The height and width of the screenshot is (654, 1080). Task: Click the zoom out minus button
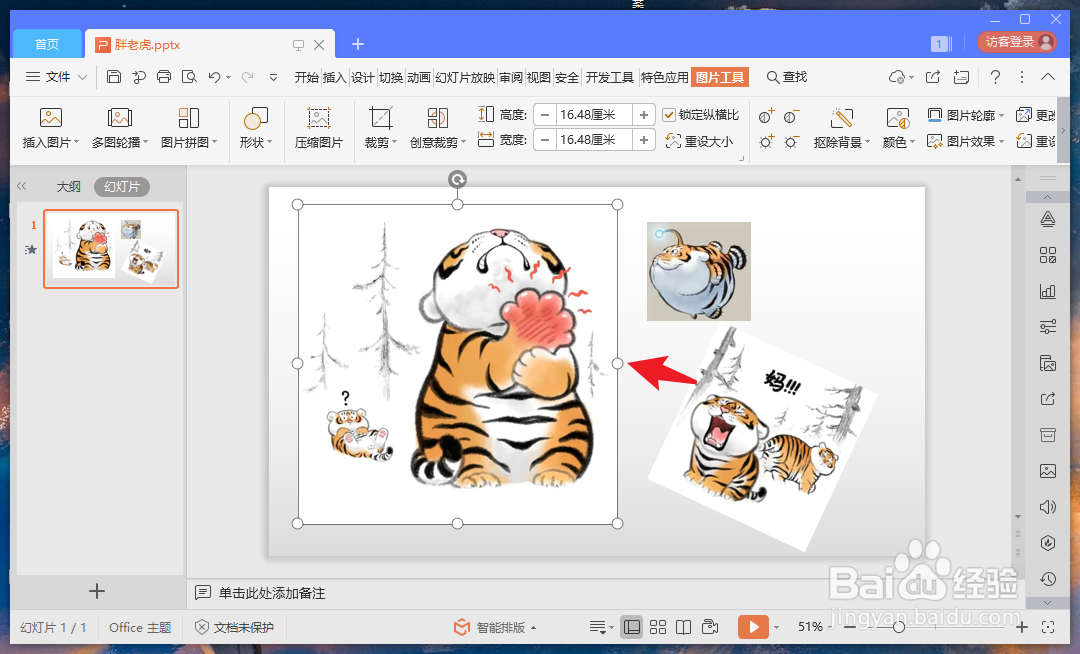point(850,627)
